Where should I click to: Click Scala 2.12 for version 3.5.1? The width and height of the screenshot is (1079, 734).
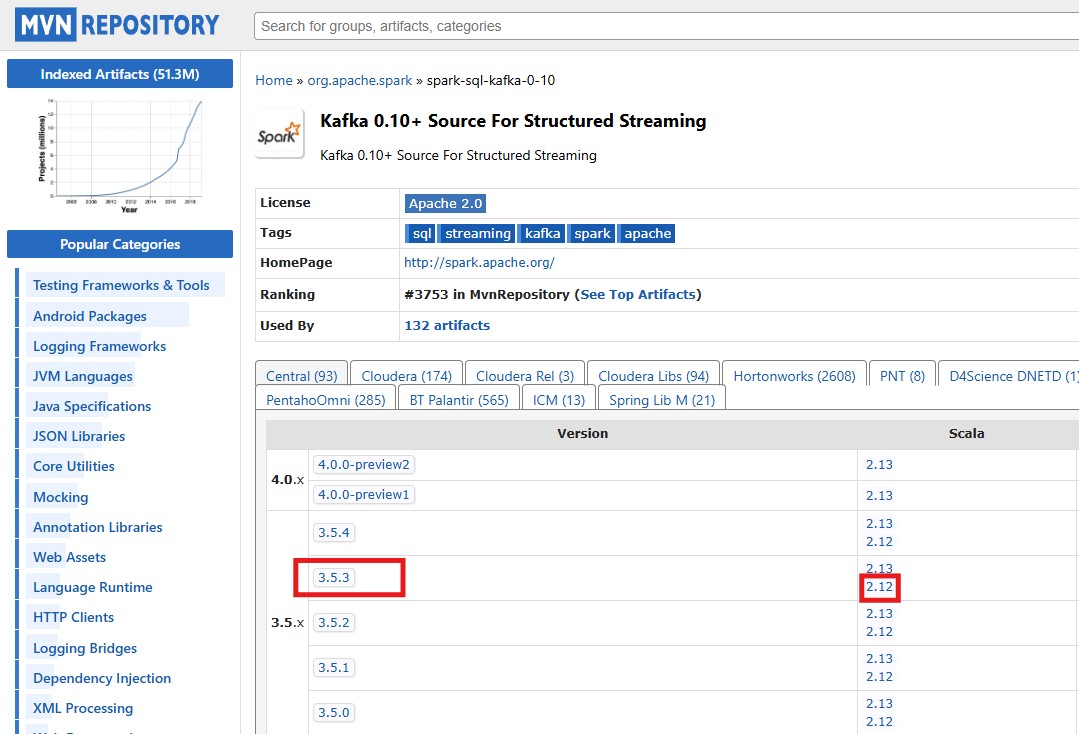(x=879, y=677)
